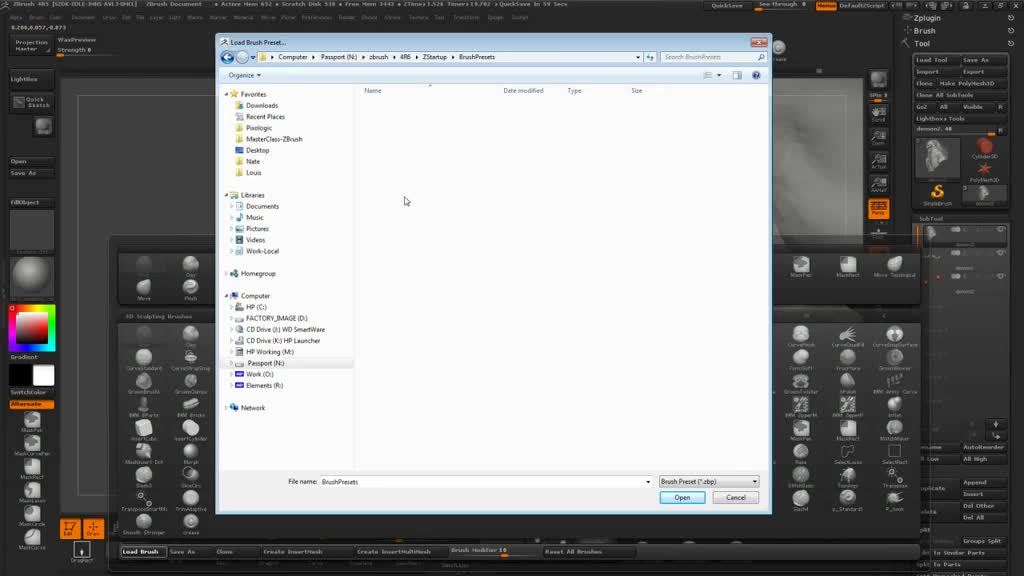1024x576 pixels.
Task: Open the Tool palette header
Action: 921,44
